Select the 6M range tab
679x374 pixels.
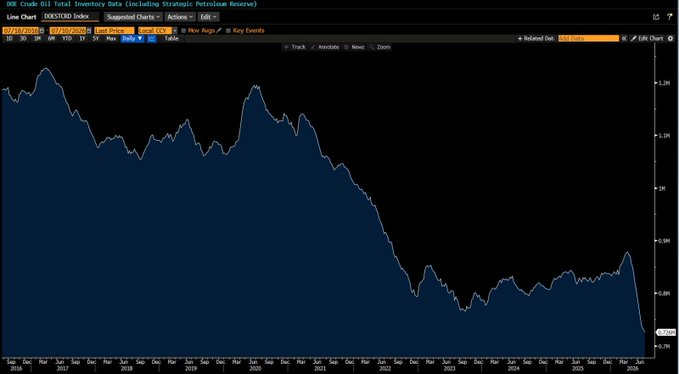tap(52, 39)
